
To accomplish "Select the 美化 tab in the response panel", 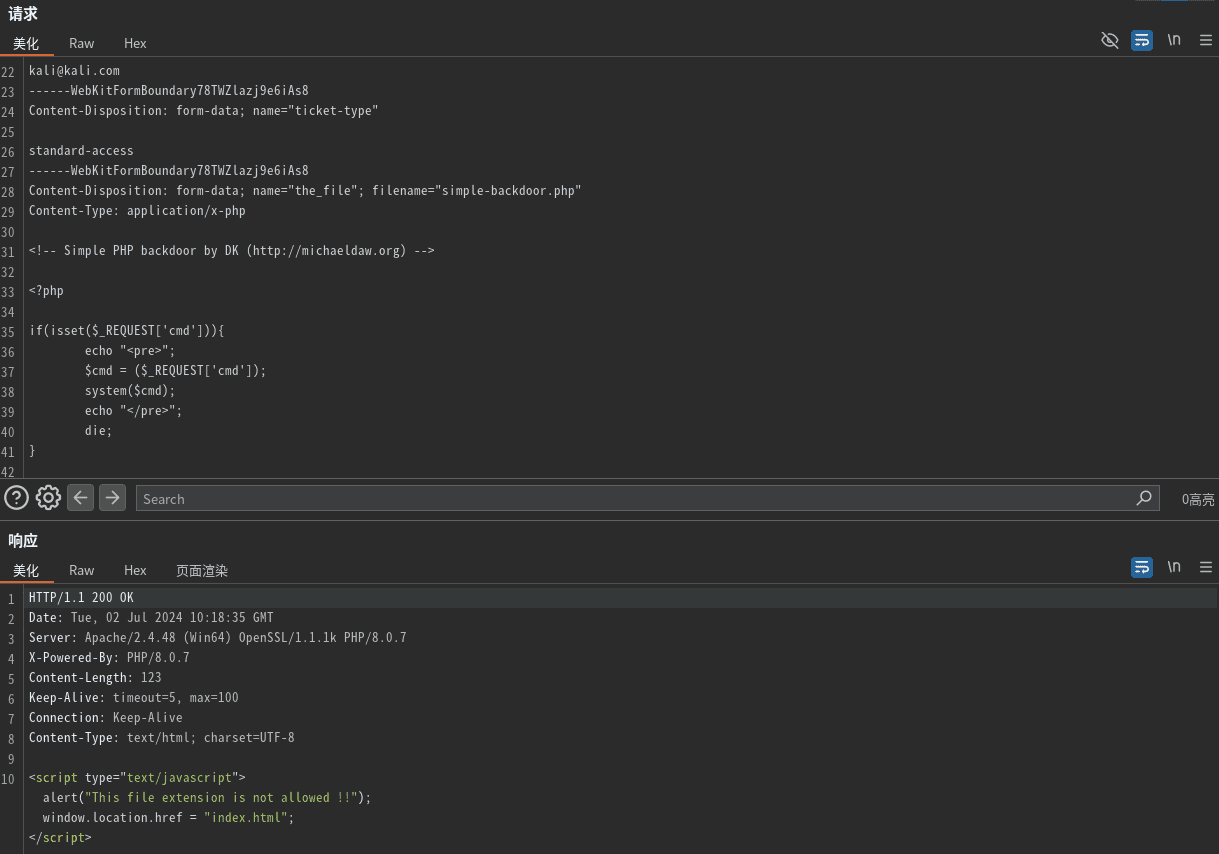I will pos(26,570).
